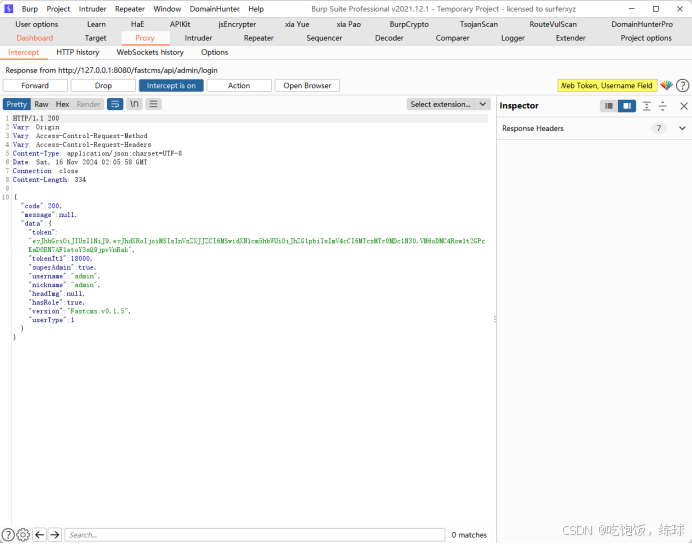The width and height of the screenshot is (692, 544).
Task: Open the User options tab
Action: tap(37, 24)
